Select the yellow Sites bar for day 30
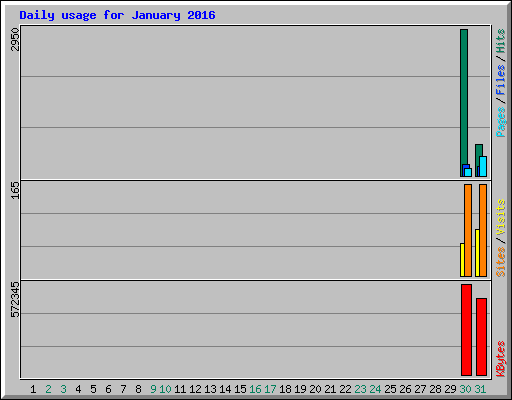Image resolution: width=512 pixels, height=400 pixels. (x=462, y=260)
